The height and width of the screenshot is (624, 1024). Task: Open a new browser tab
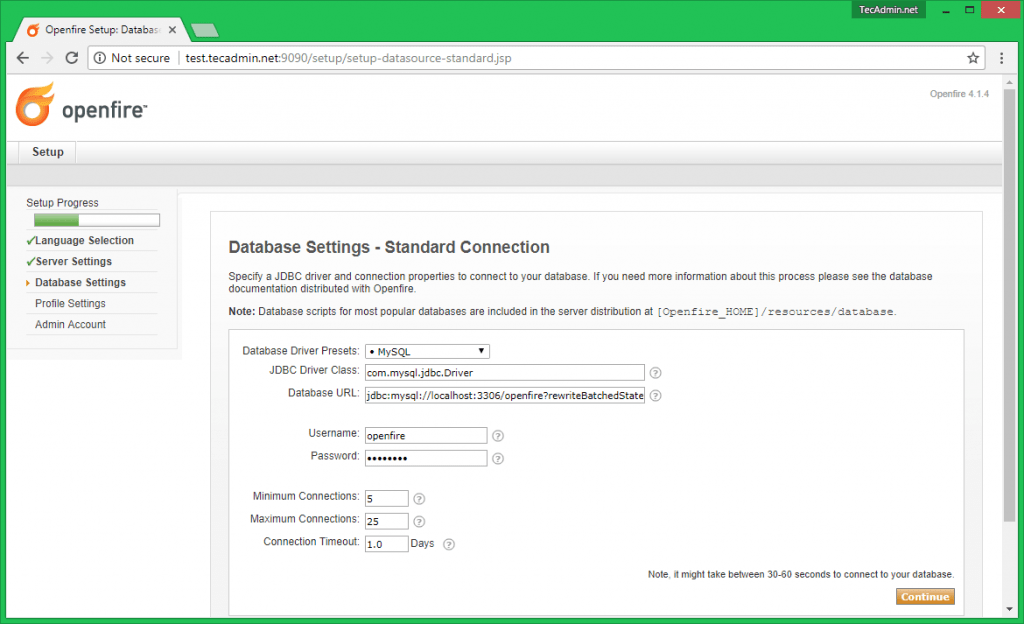click(205, 30)
